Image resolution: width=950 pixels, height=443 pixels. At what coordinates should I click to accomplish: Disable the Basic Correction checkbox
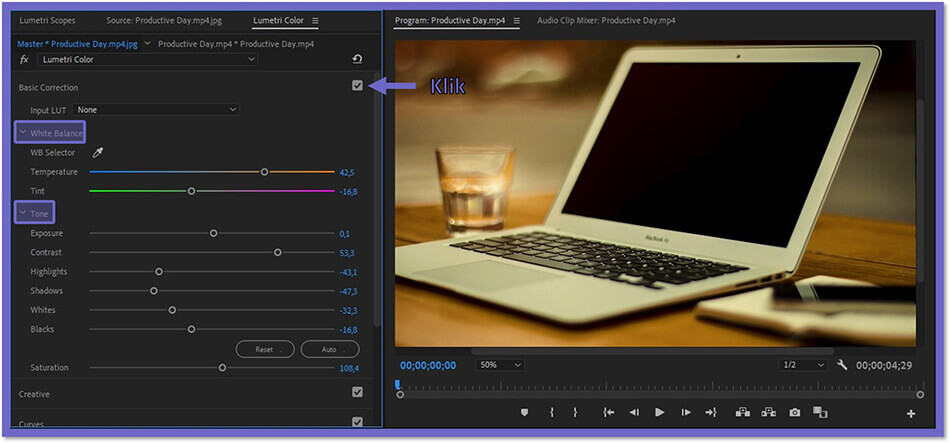pyautogui.click(x=357, y=85)
